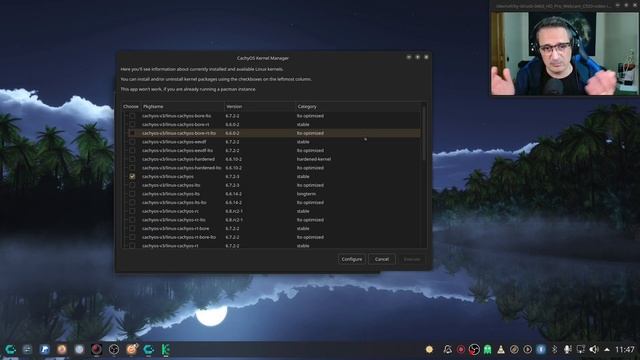Check the linux-cachyos-eevdf-lto checkbox
640x360 pixels.
(132, 151)
